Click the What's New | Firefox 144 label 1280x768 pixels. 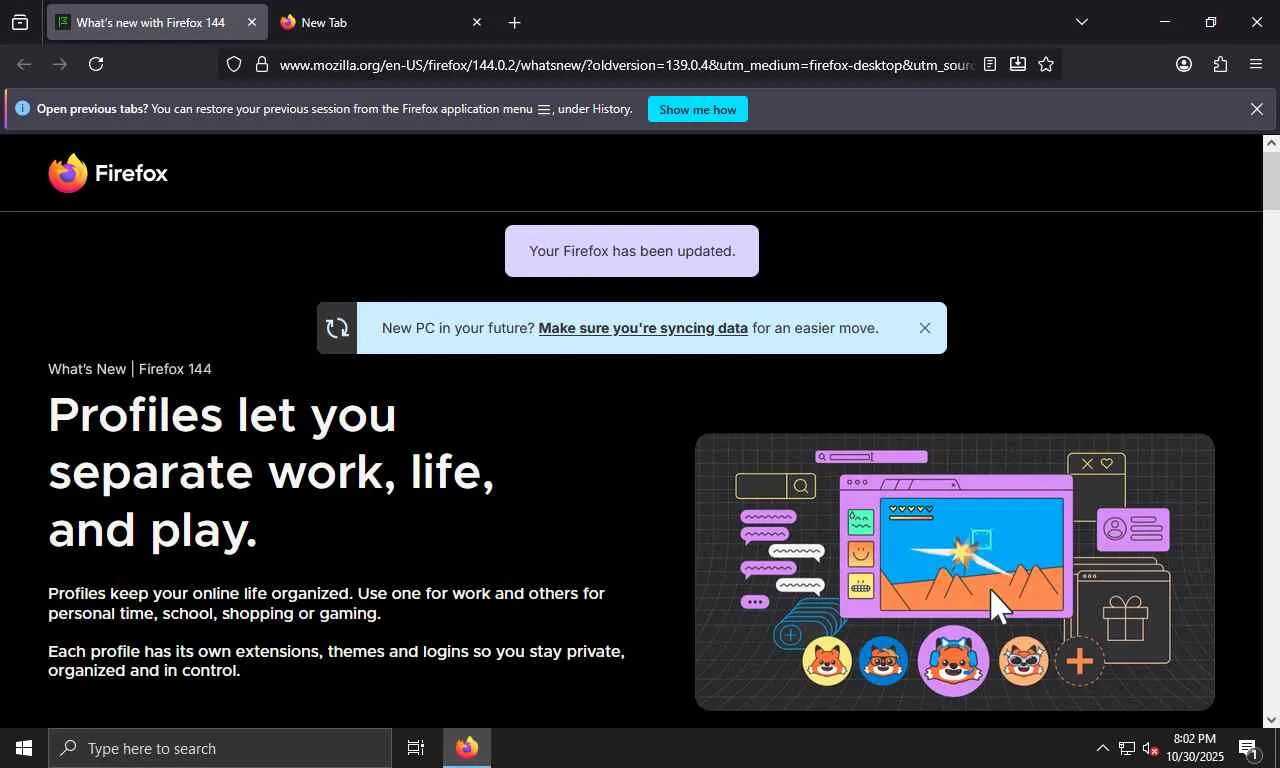point(130,369)
